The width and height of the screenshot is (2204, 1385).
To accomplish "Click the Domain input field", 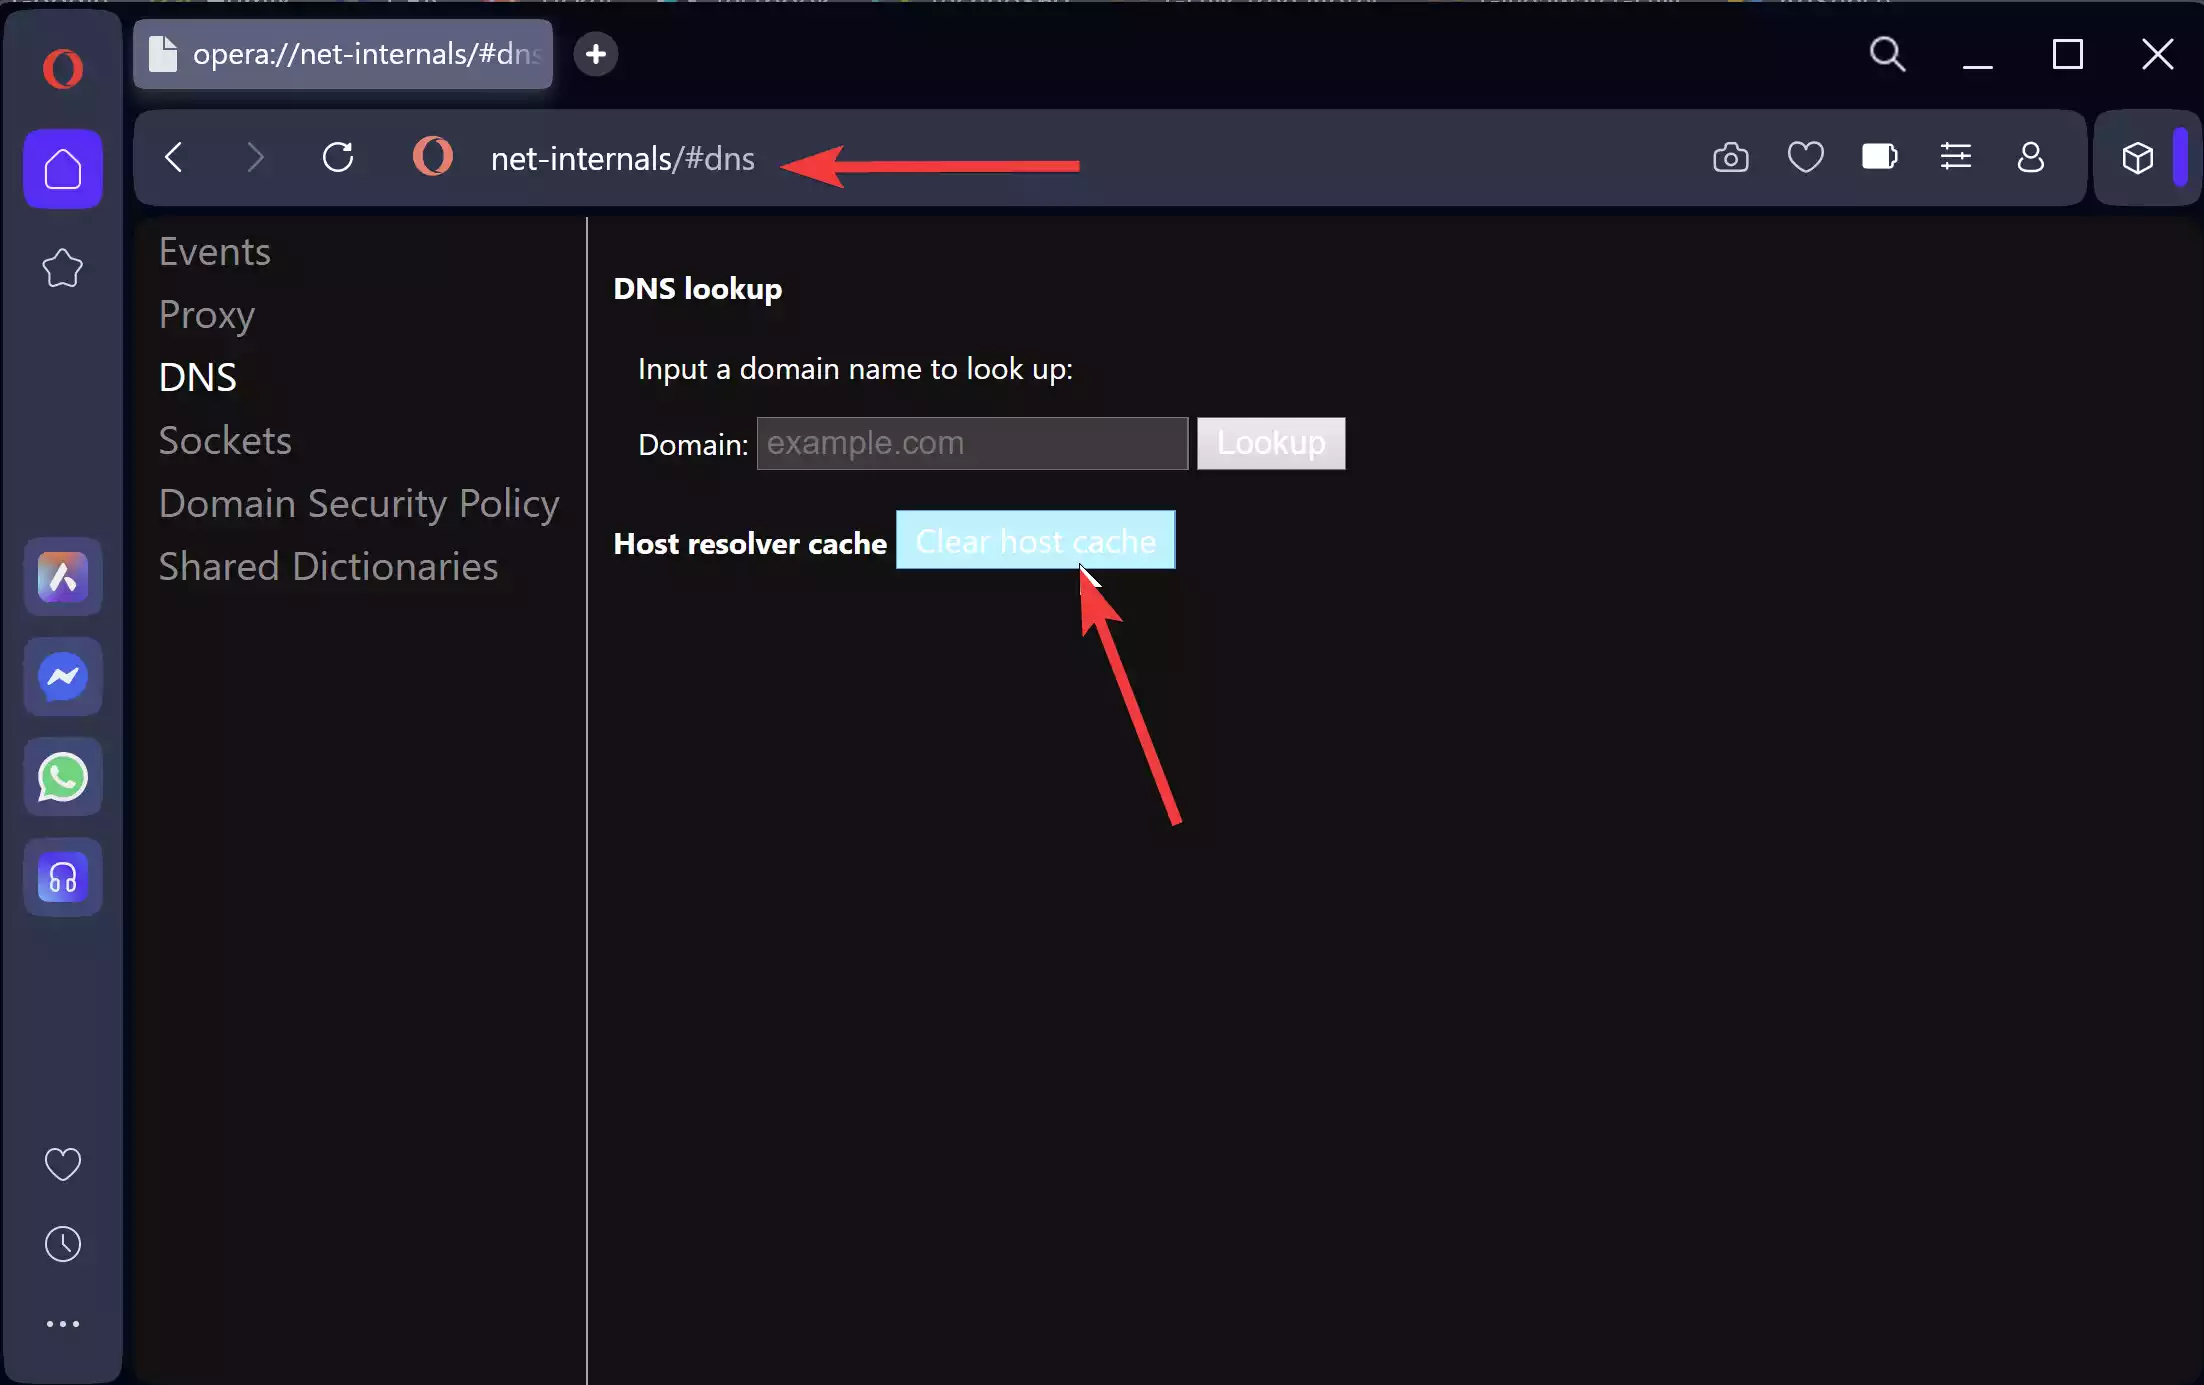I will 971,443.
